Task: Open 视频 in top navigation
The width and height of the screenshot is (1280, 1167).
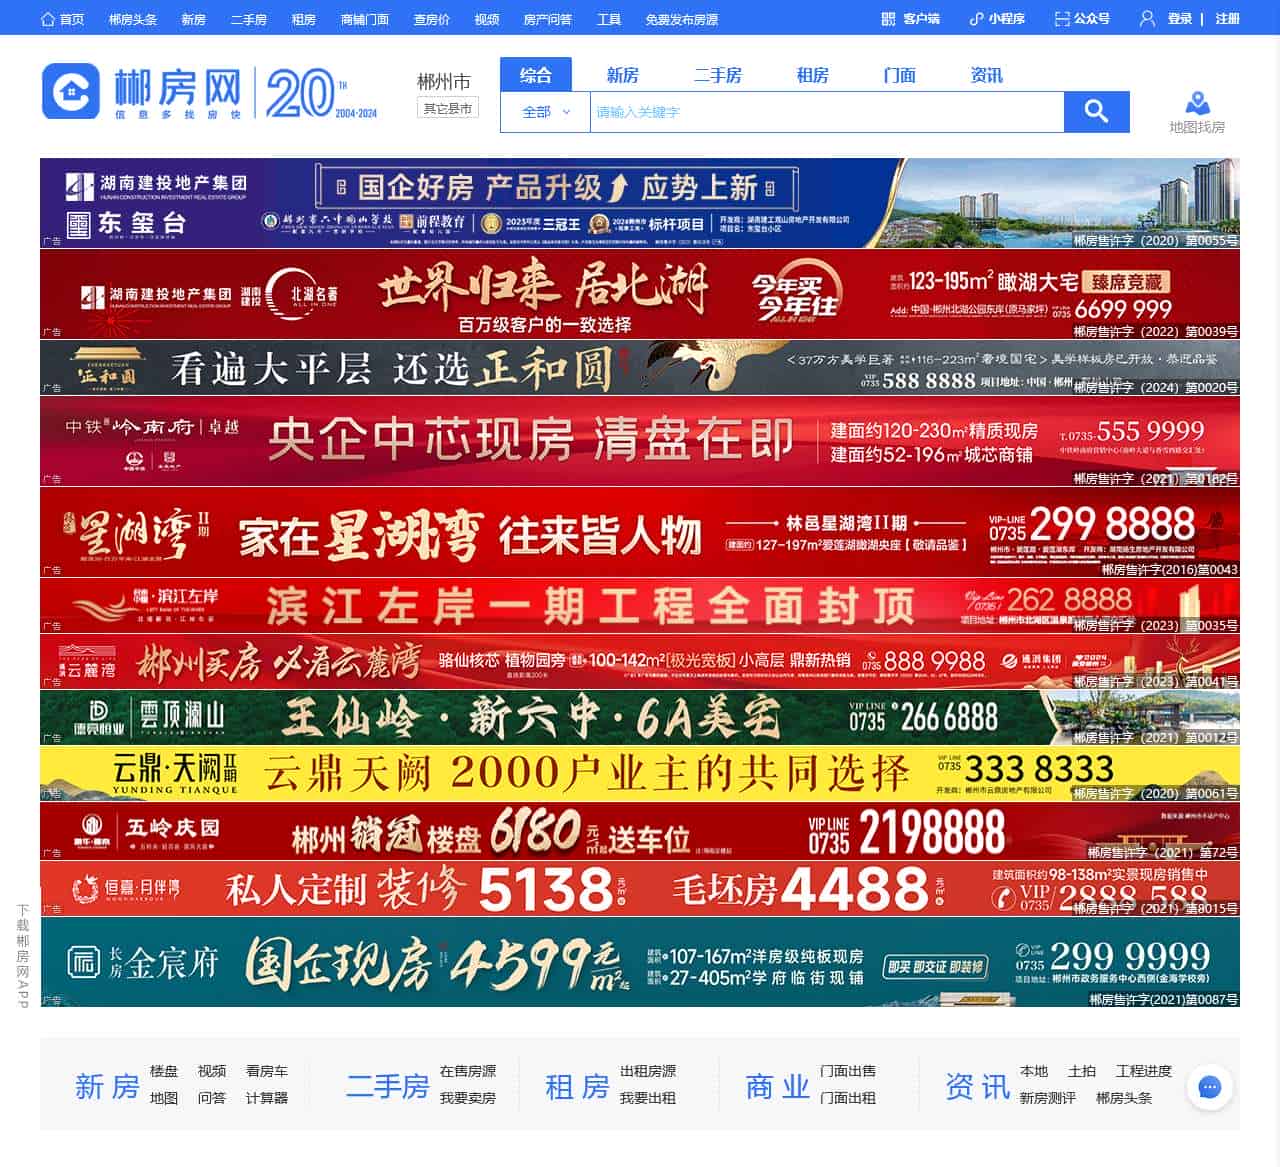Action: 487,19
